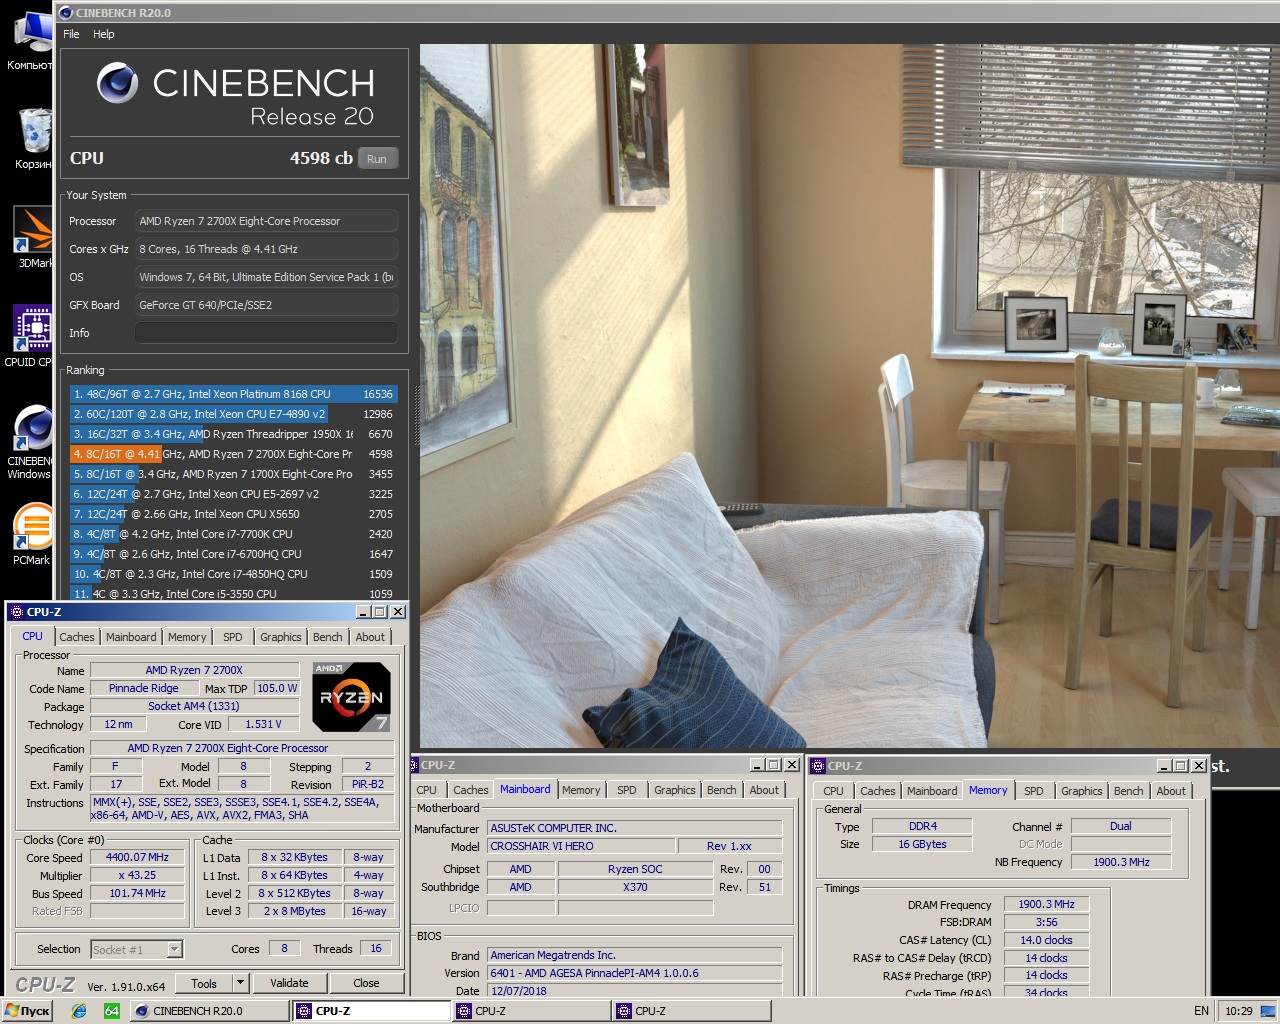Open the File menu in Cinebench
Screen dimensions: 1280x1024
pos(71,34)
